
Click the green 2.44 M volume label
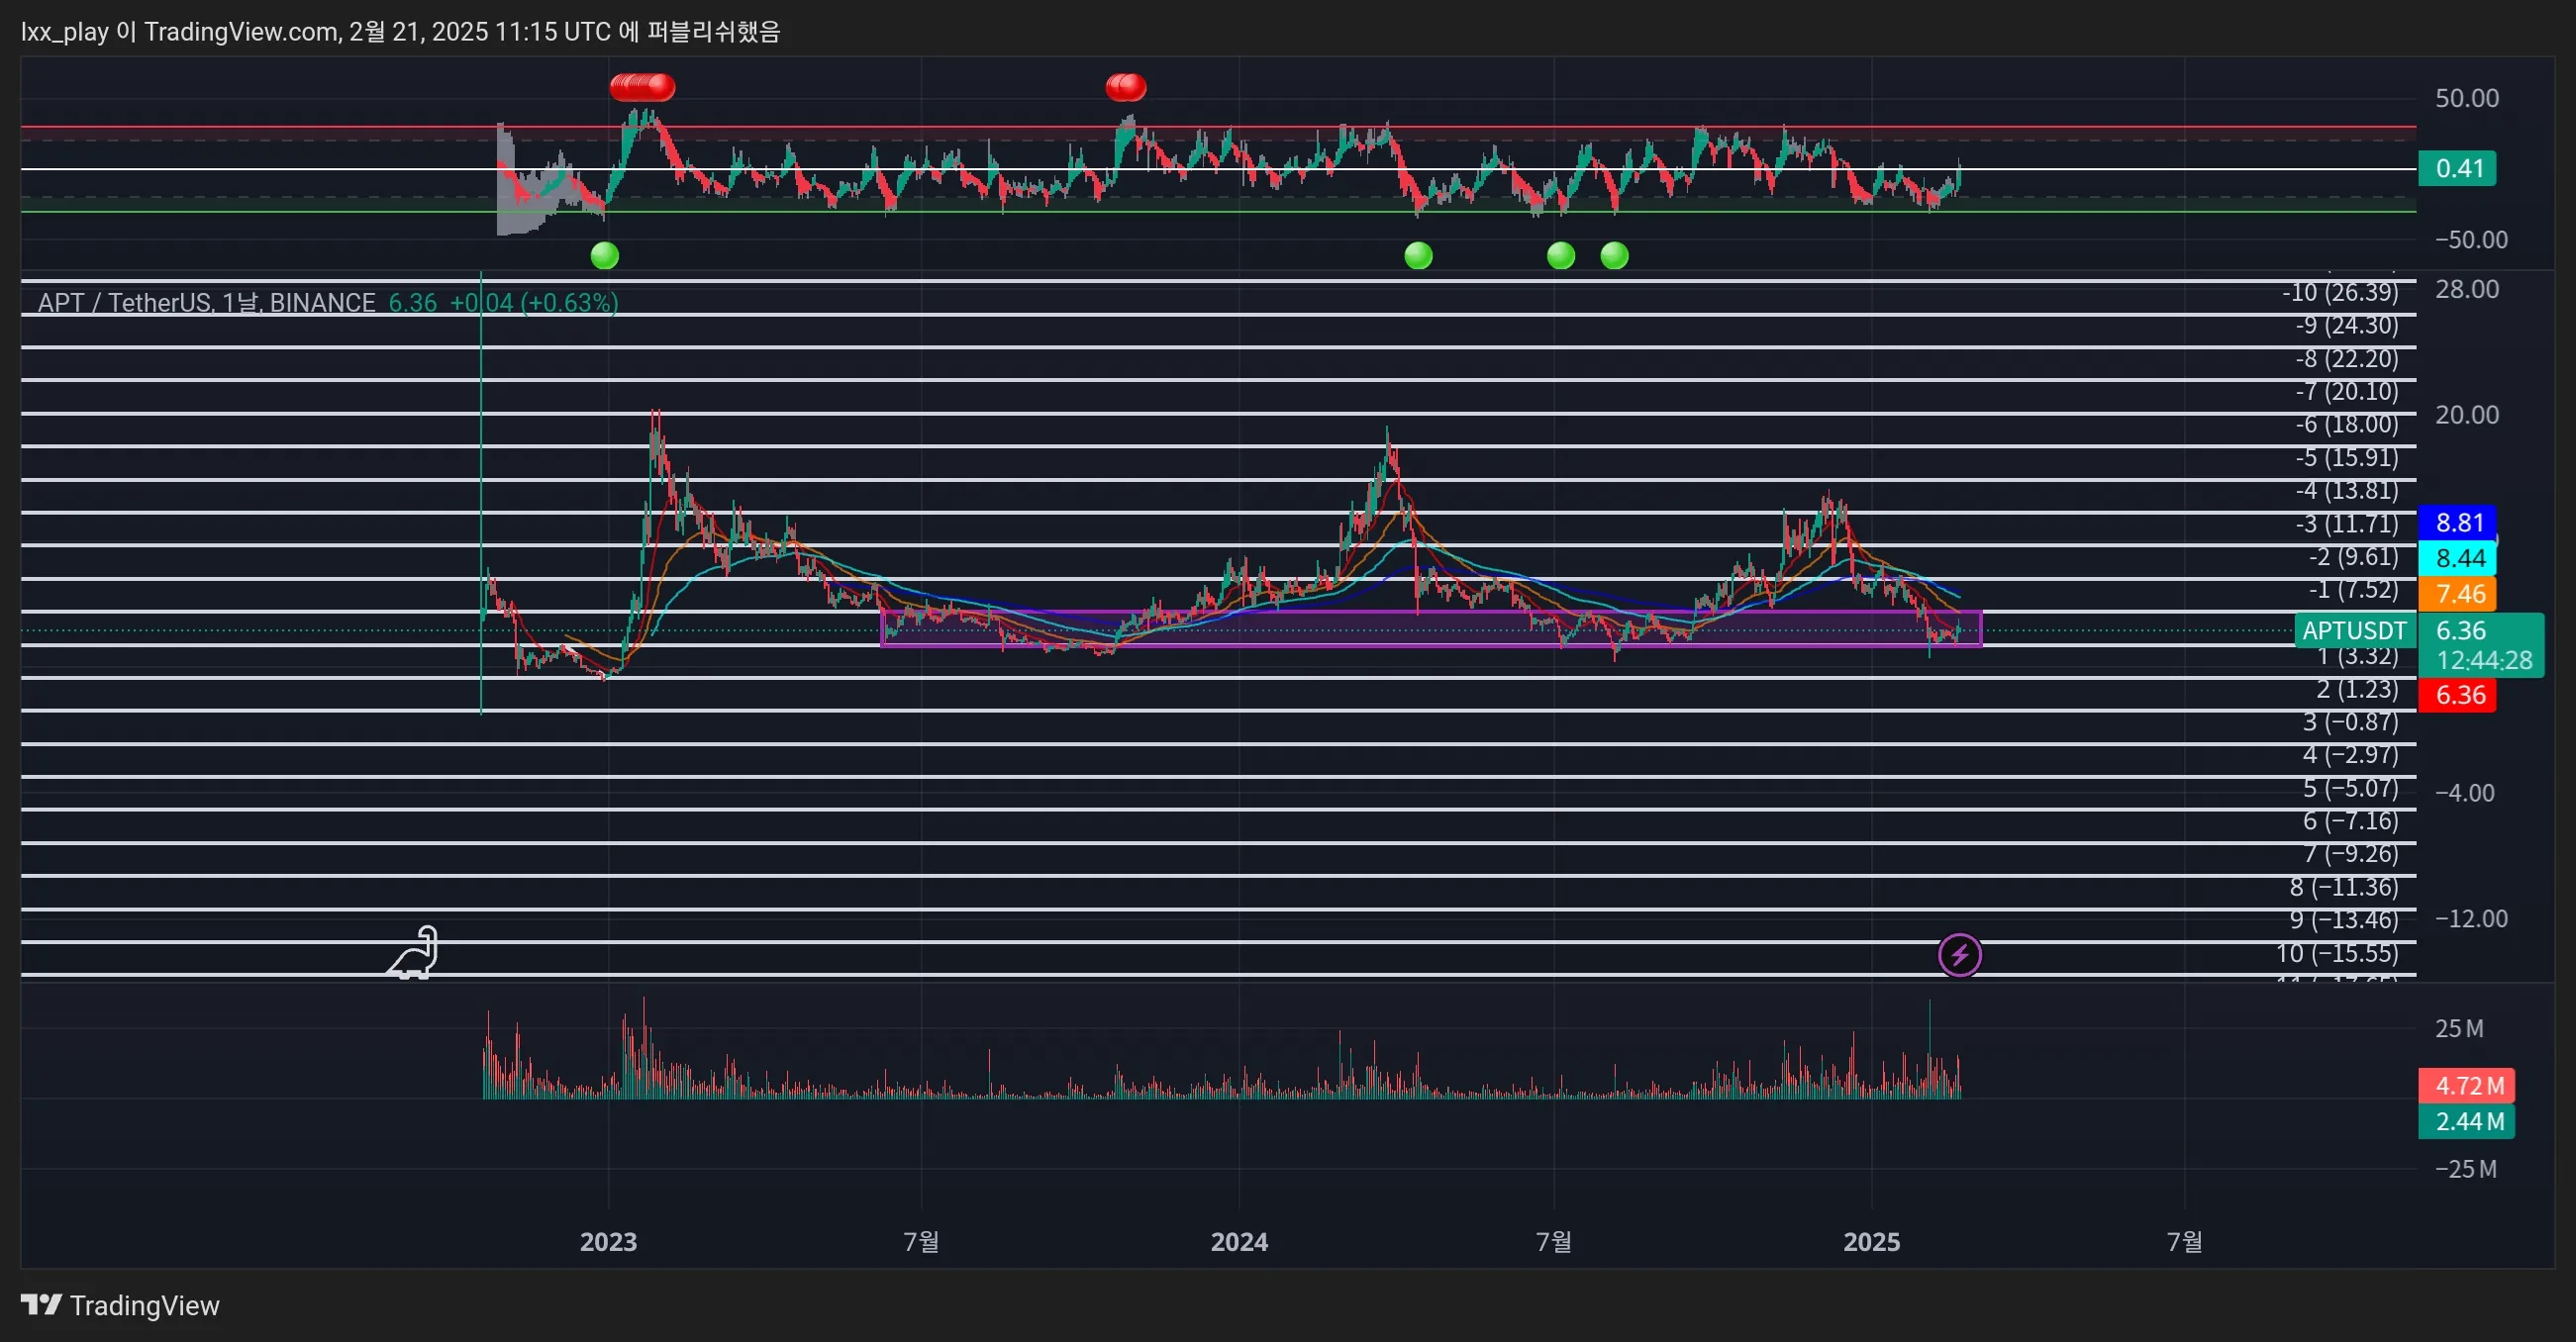point(2467,1122)
